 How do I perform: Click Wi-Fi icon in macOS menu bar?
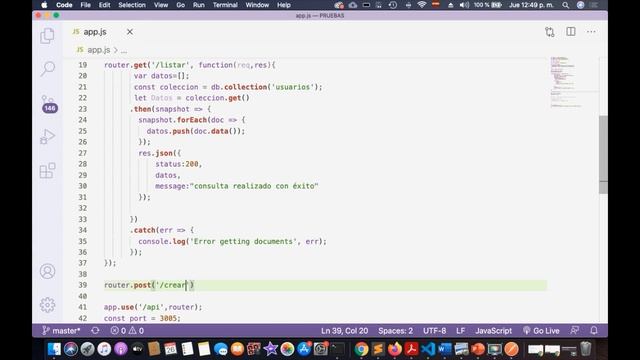(x=422, y=5)
